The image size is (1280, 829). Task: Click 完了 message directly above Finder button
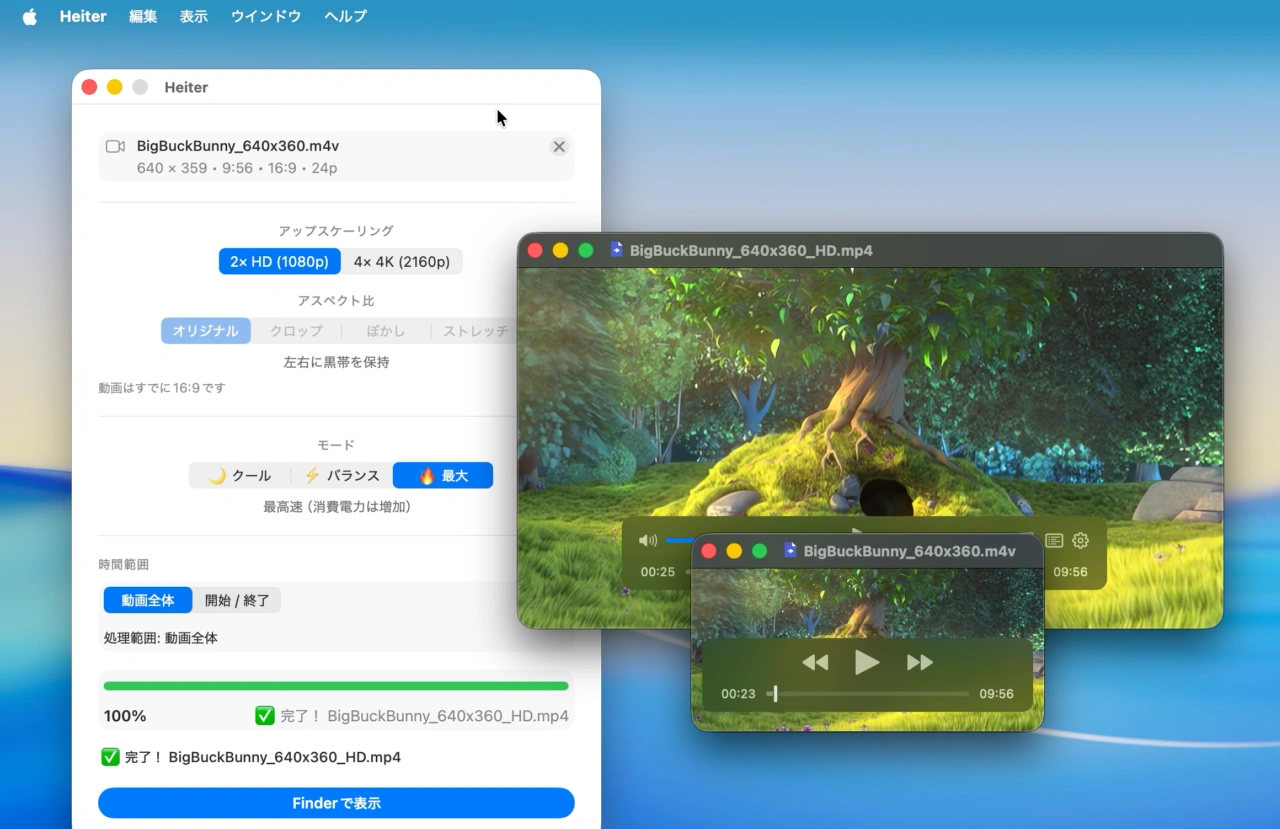pyautogui.click(x=251, y=757)
